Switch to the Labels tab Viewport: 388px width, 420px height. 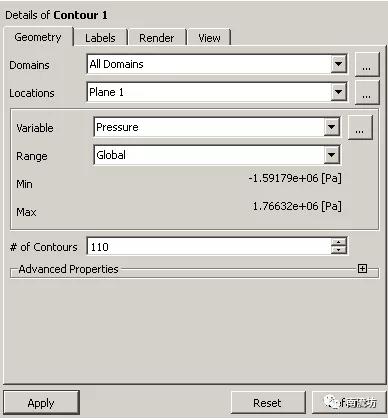point(100,38)
